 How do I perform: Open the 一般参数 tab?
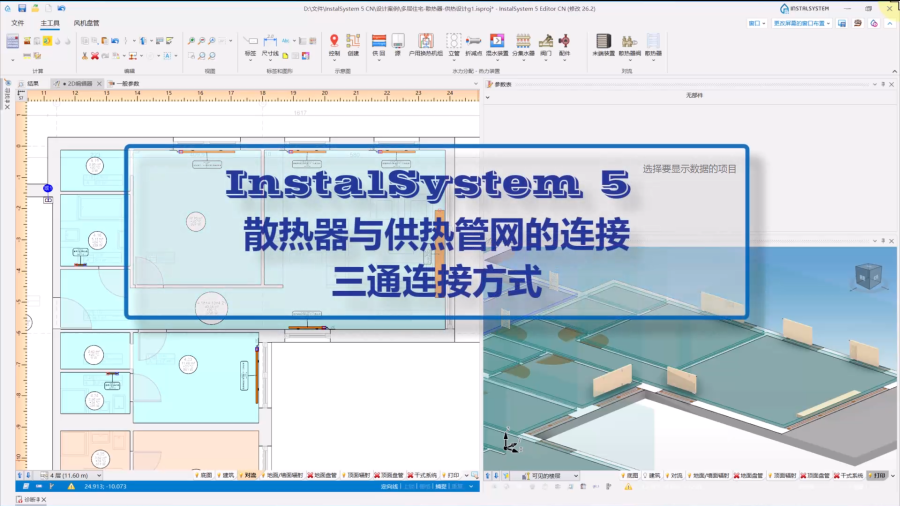click(x=124, y=84)
